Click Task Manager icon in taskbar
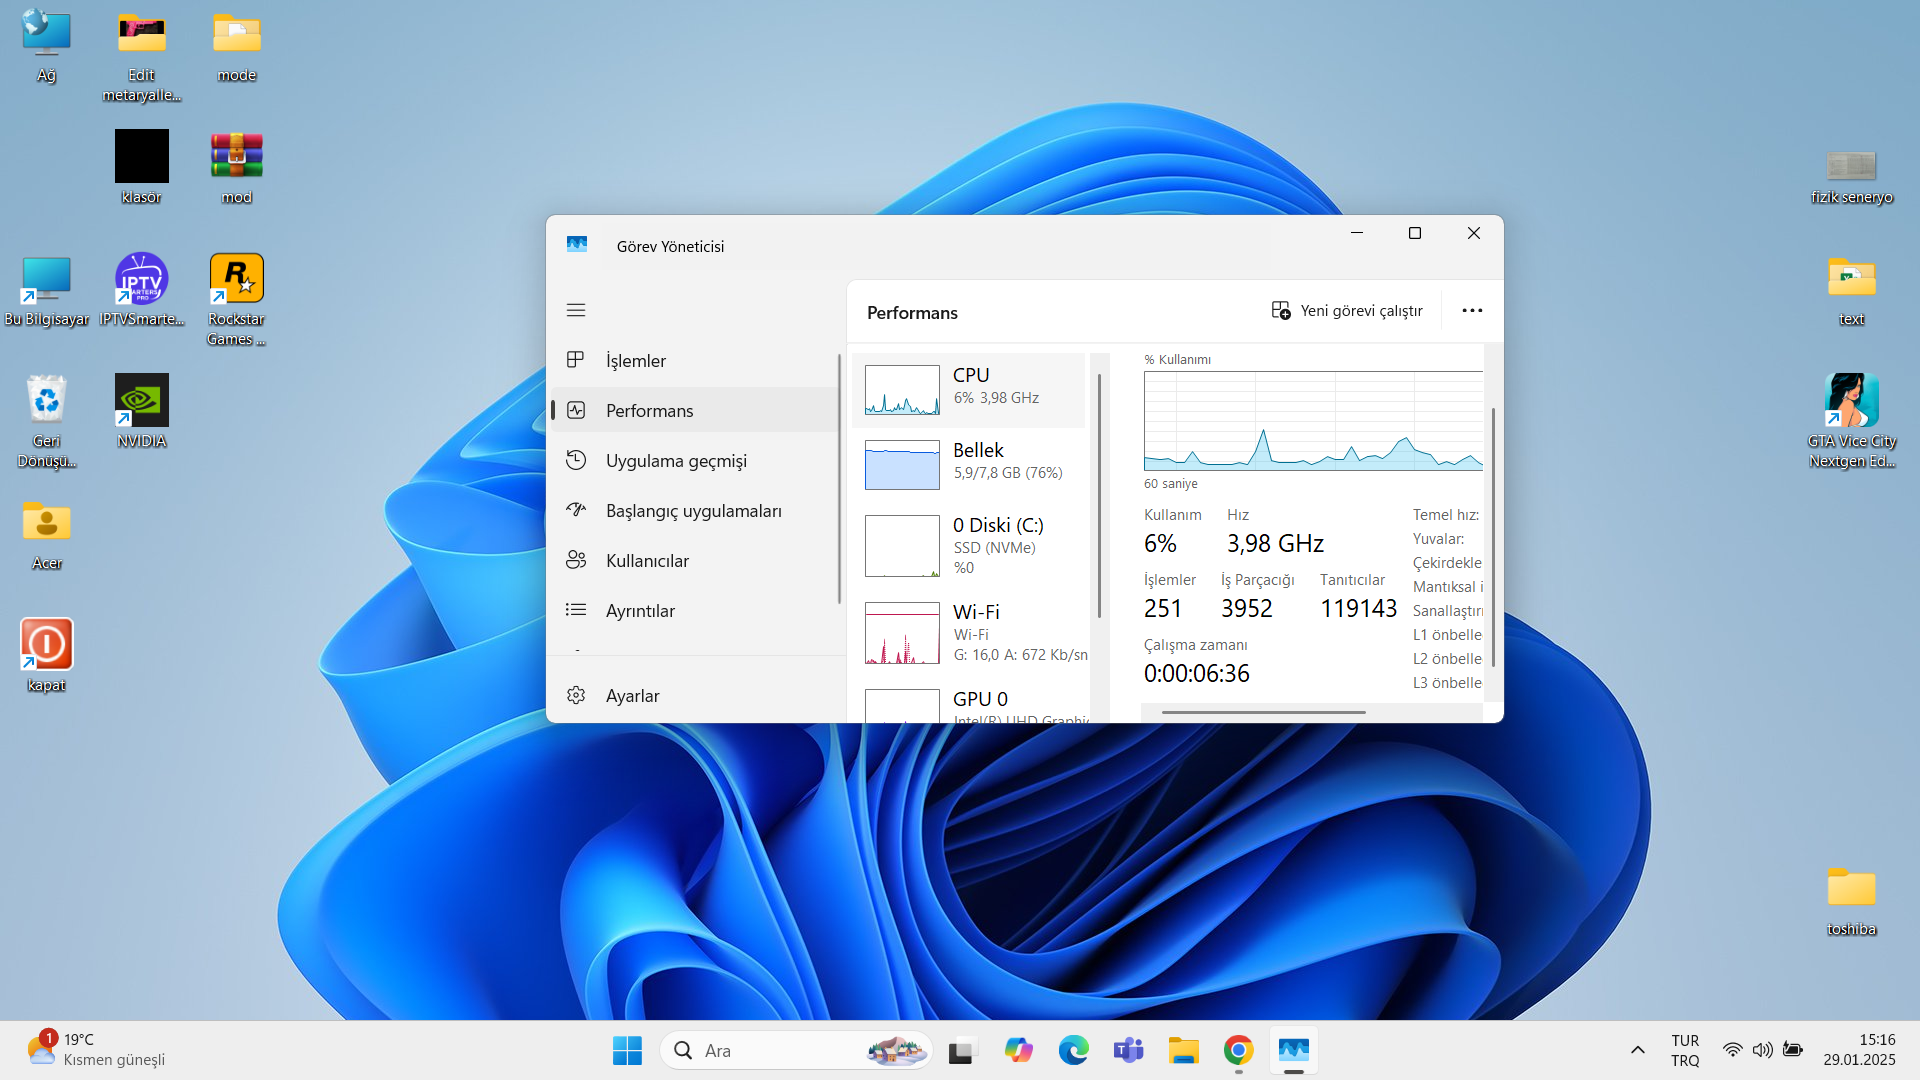Image resolution: width=1920 pixels, height=1080 pixels. click(x=1293, y=1050)
